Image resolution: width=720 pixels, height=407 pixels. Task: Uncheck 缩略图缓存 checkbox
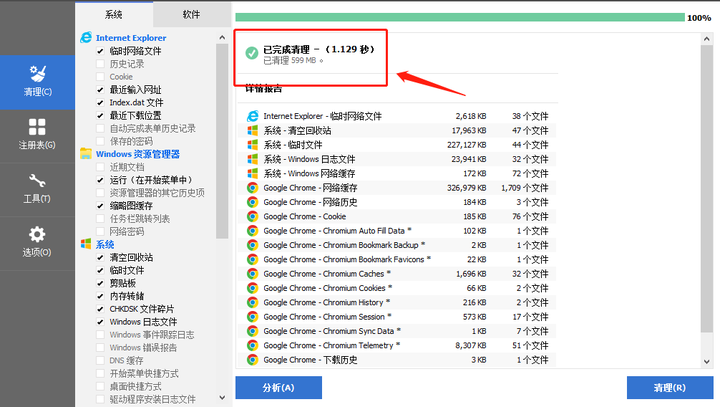[100, 205]
